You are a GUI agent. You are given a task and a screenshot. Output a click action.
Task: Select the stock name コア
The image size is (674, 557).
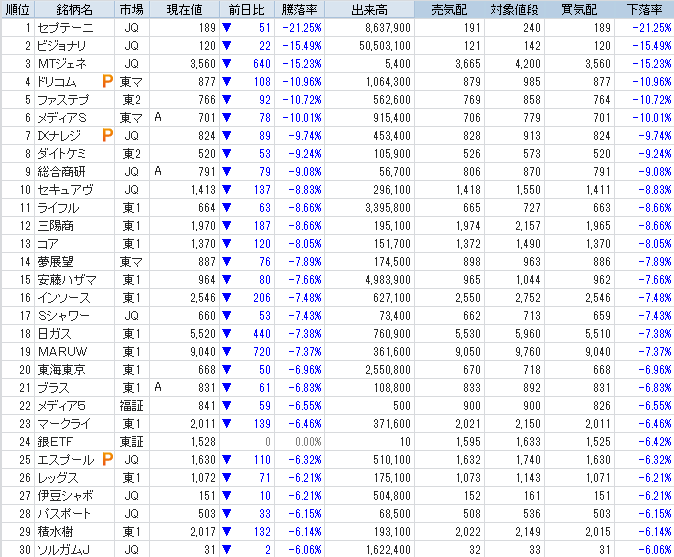tap(48, 244)
